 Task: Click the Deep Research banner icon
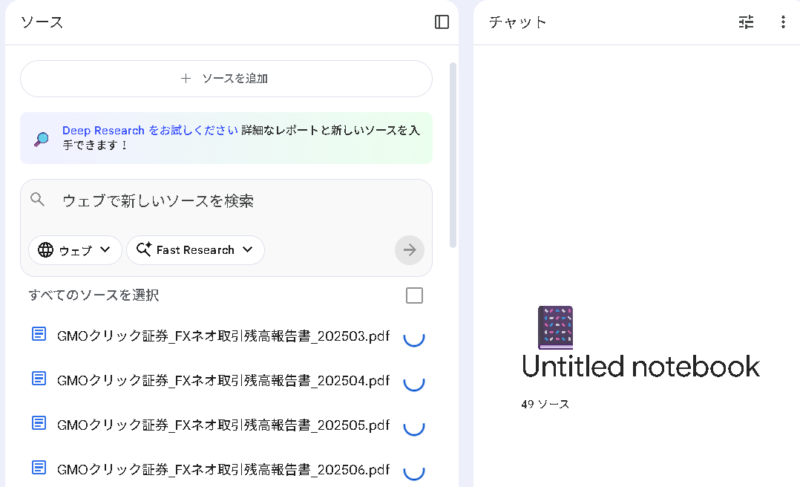click(x=41, y=139)
